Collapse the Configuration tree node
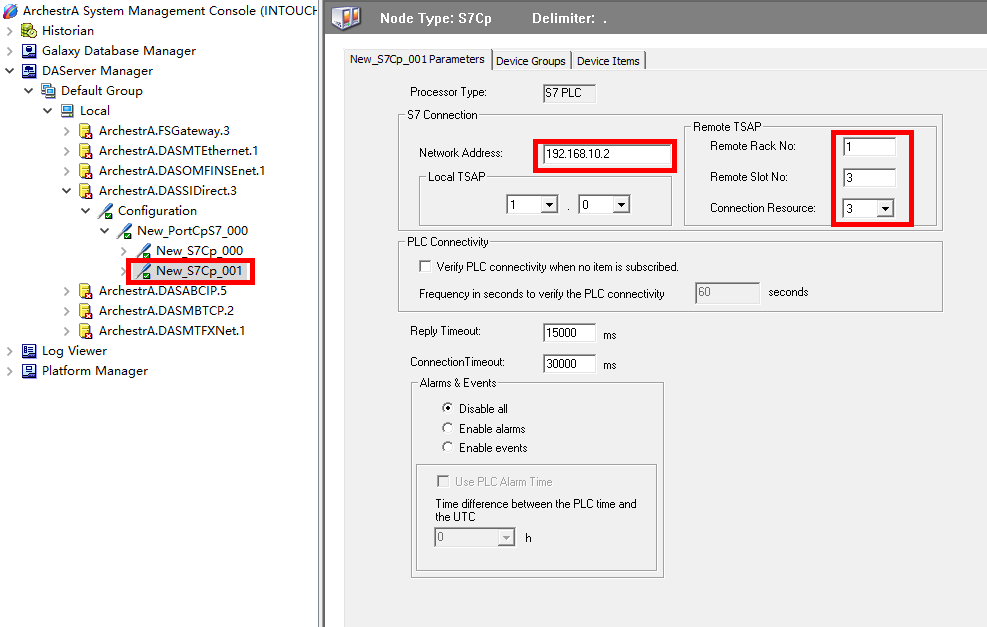Image resolution: width=987 pixels, height=627 pixels. pyautogui.click(x=86, y=211)
